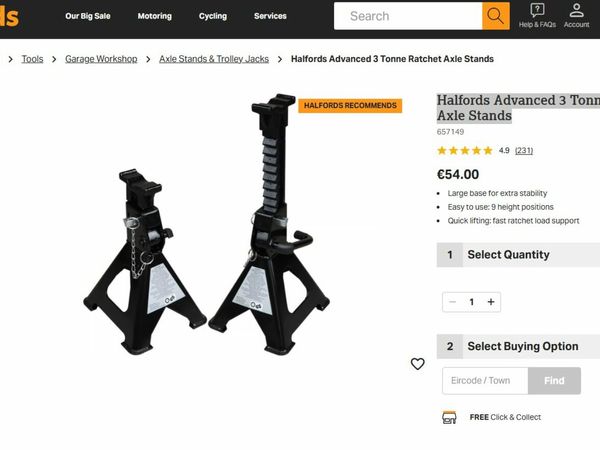Open the 231 reviews link
The image size is (600, 450).
click(524, 150)
